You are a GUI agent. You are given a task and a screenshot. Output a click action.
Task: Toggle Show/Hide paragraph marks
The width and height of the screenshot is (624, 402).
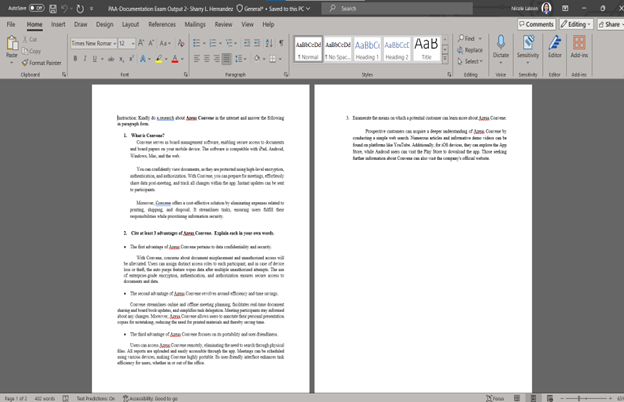click(281, 43)
